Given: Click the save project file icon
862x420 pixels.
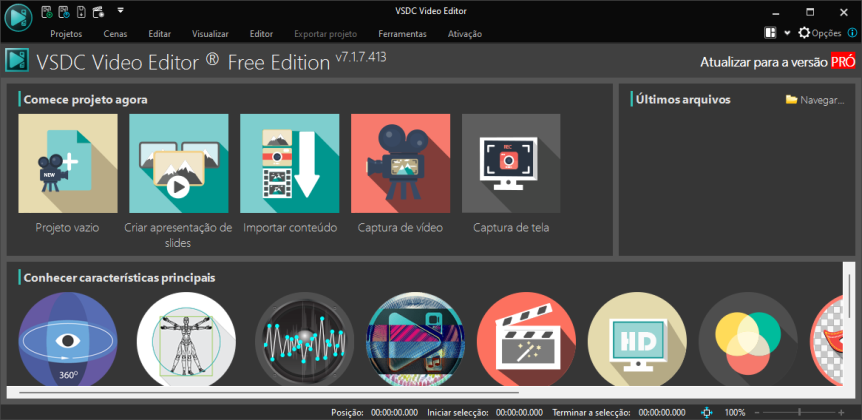Looking at the screenshot, I should 81,11.
